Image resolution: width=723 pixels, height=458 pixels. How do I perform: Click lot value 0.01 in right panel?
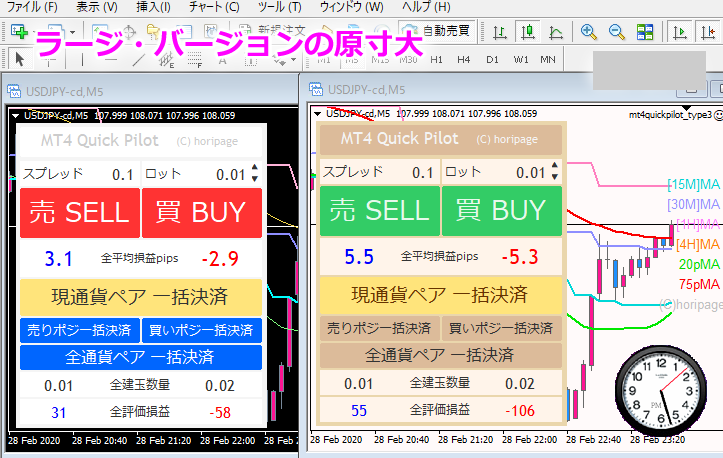point(531,173)
